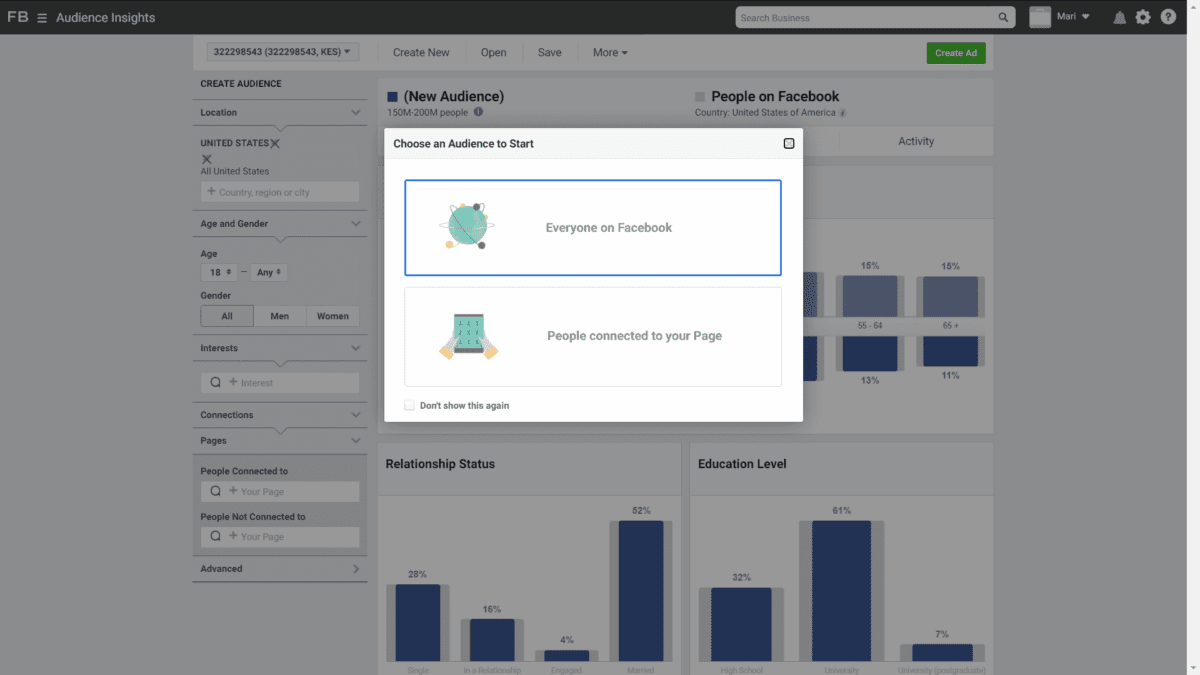The image size is (1200, 675).
Task: Click the search magnifier in Search Business
Action: [1003, 18]
